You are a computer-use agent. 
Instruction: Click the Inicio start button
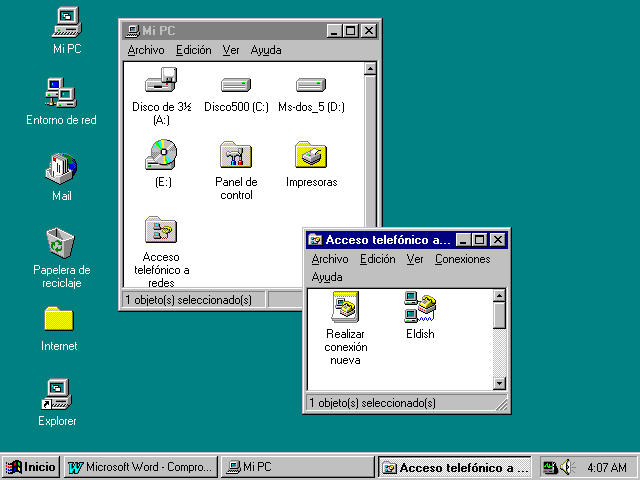(x=31, y=467)
